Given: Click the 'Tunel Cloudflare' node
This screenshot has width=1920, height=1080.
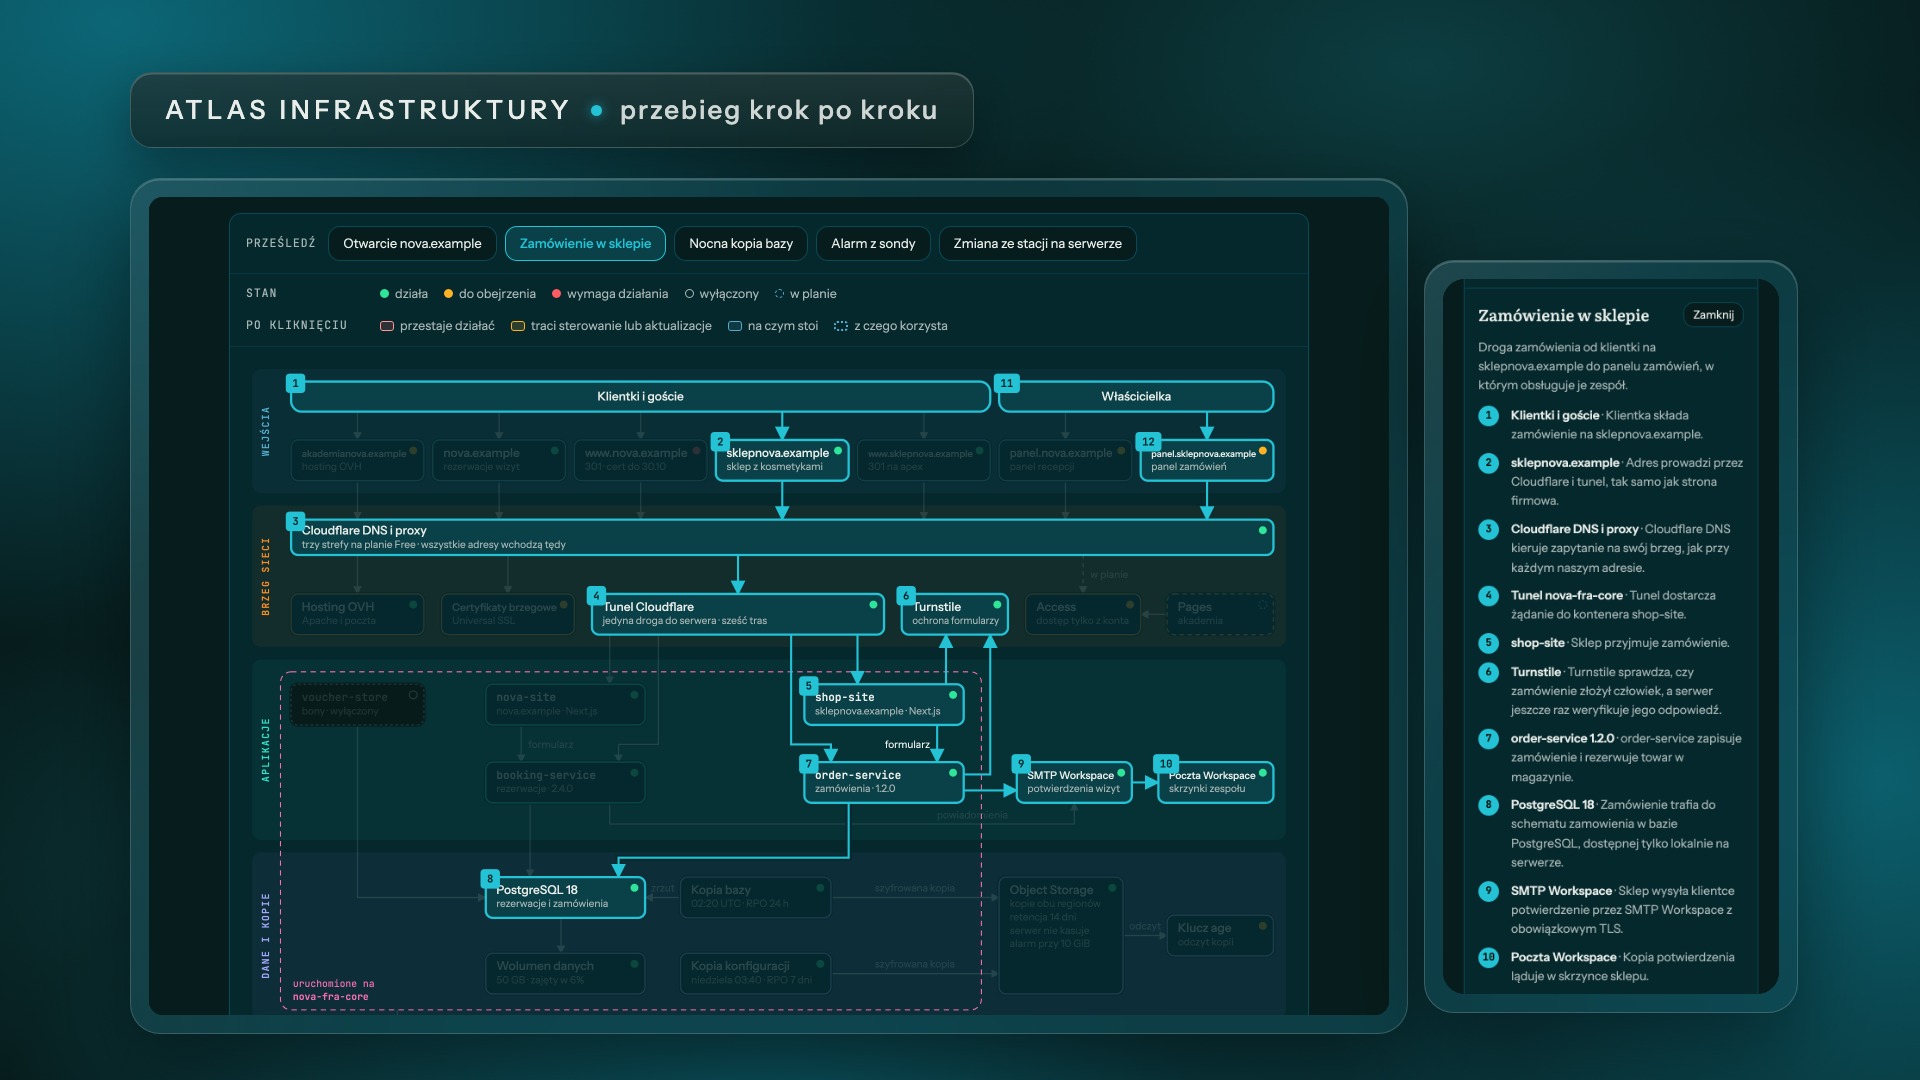Looking at the screenshot, I should [737, 614].
